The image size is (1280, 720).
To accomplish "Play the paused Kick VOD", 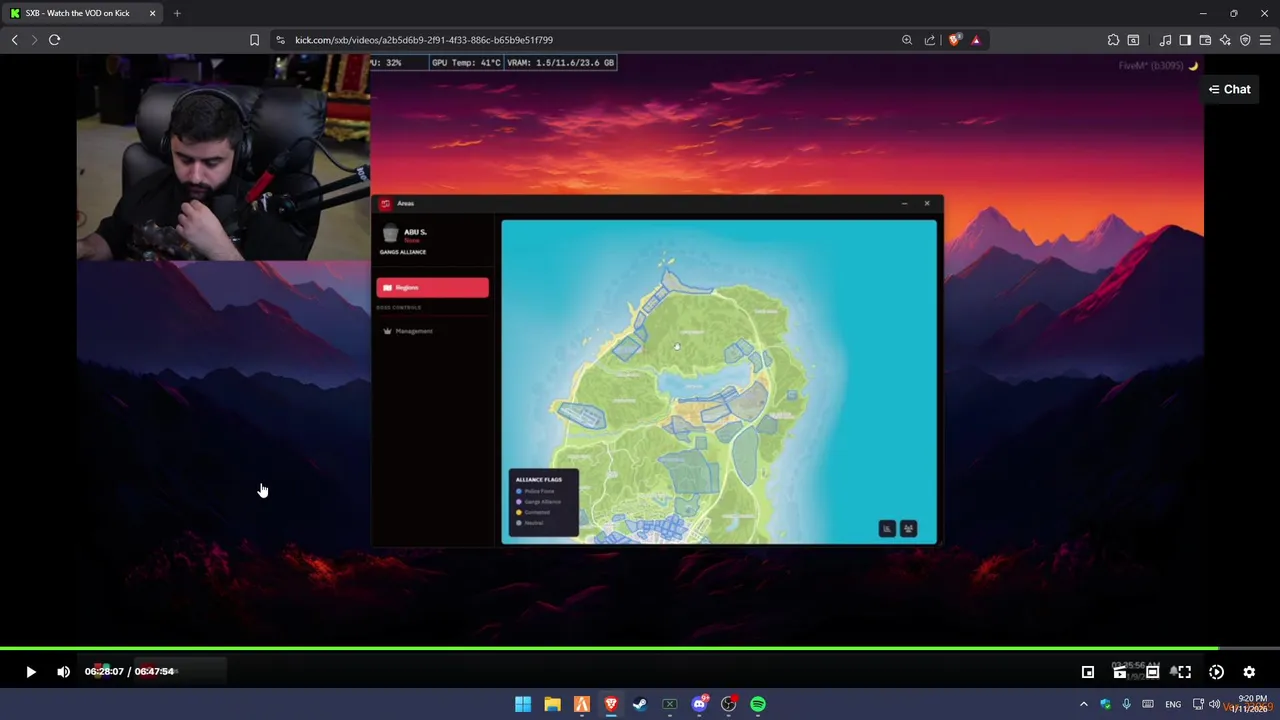I will (x=30, y=672).
